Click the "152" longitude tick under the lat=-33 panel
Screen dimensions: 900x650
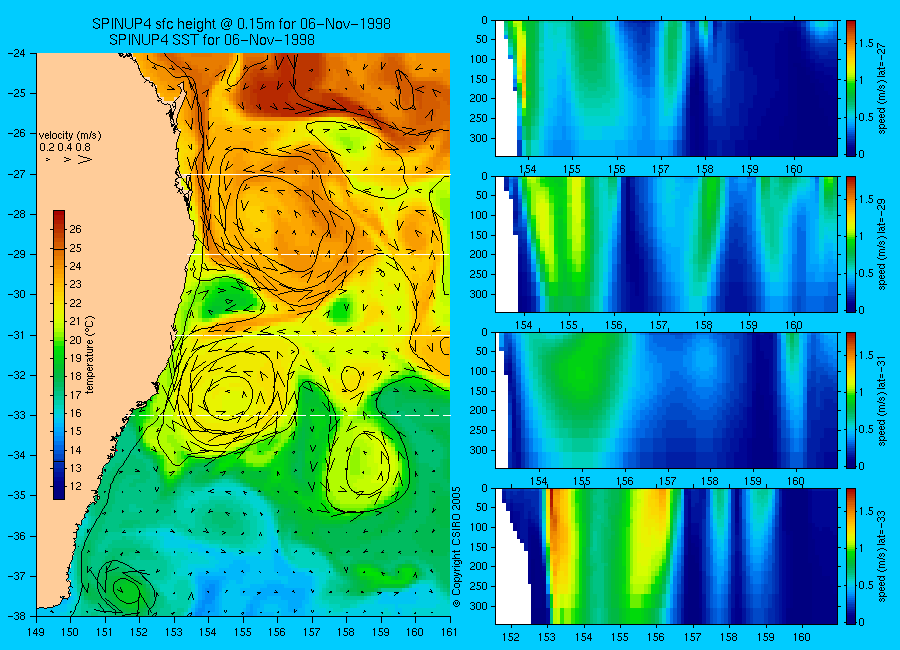pyautogui.click(x=510, y=637)
